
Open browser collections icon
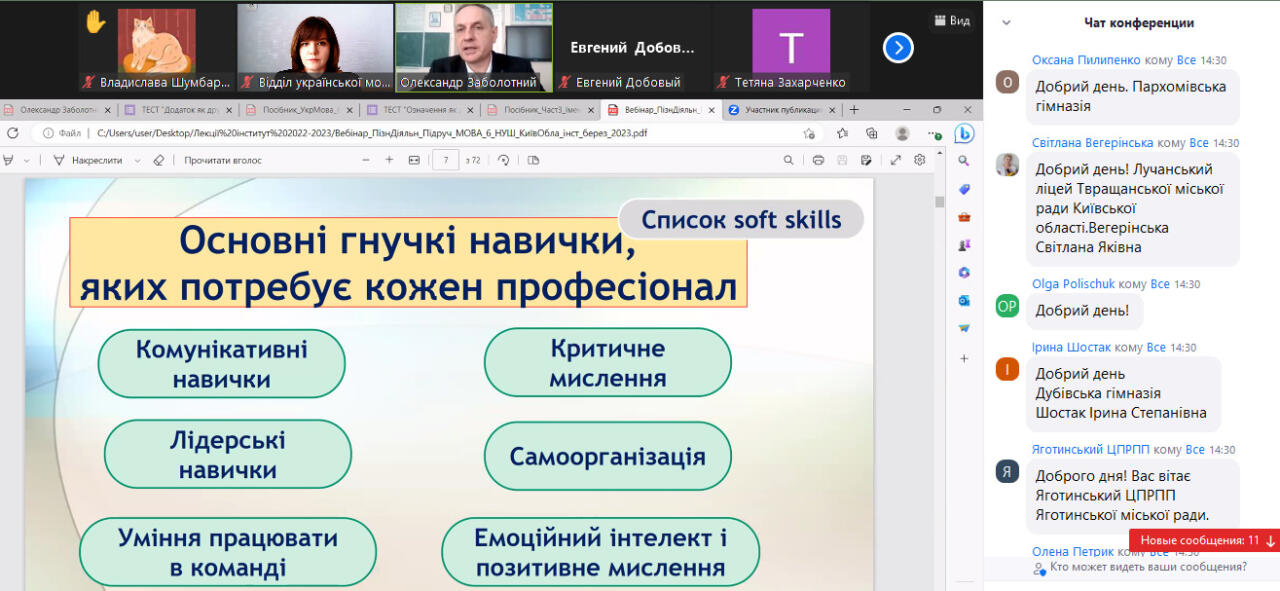click(871, 133)
